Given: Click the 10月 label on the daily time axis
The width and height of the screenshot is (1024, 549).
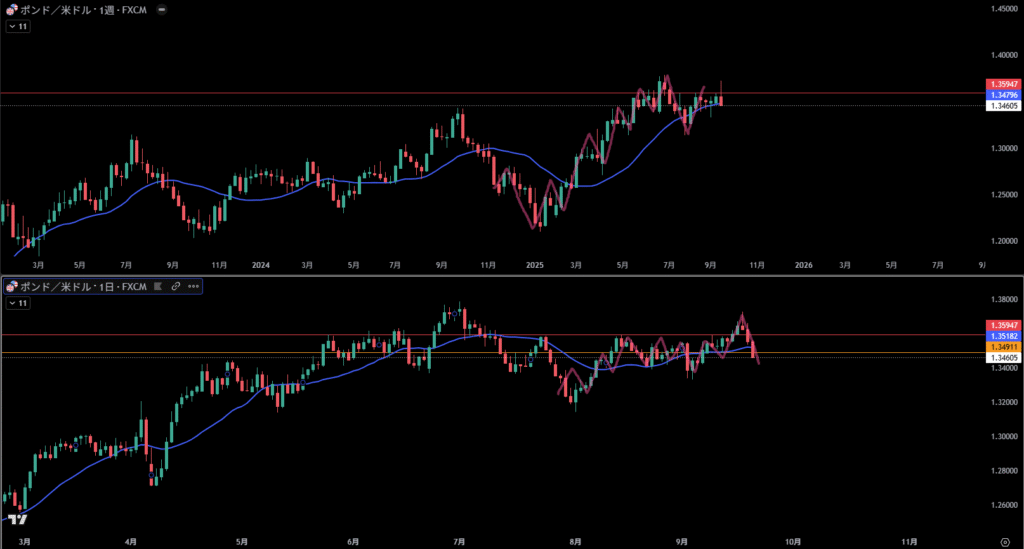Looking at the screenshot, I should [792, 540].
